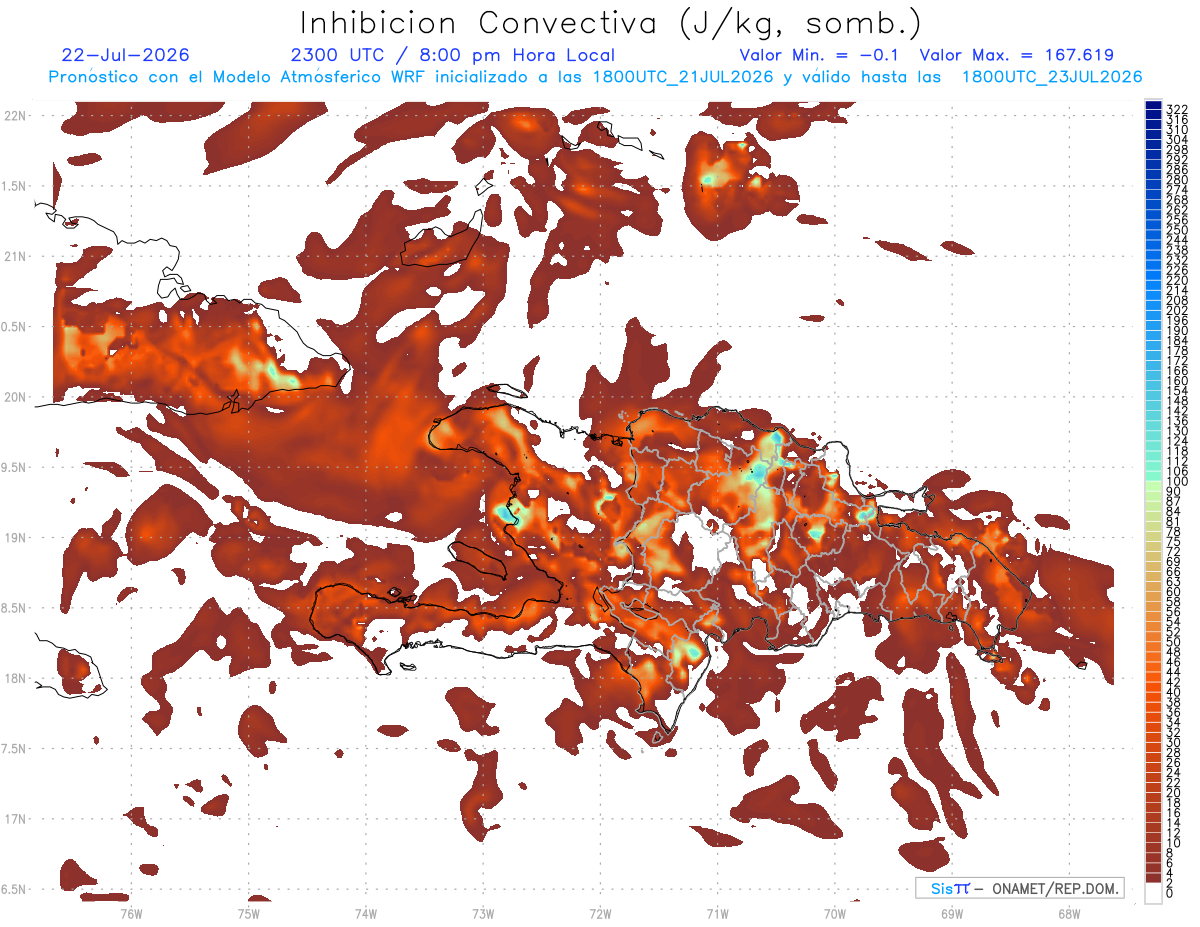
Task: Click the '76W' longitude label
Action: click(x=131, y=913)
